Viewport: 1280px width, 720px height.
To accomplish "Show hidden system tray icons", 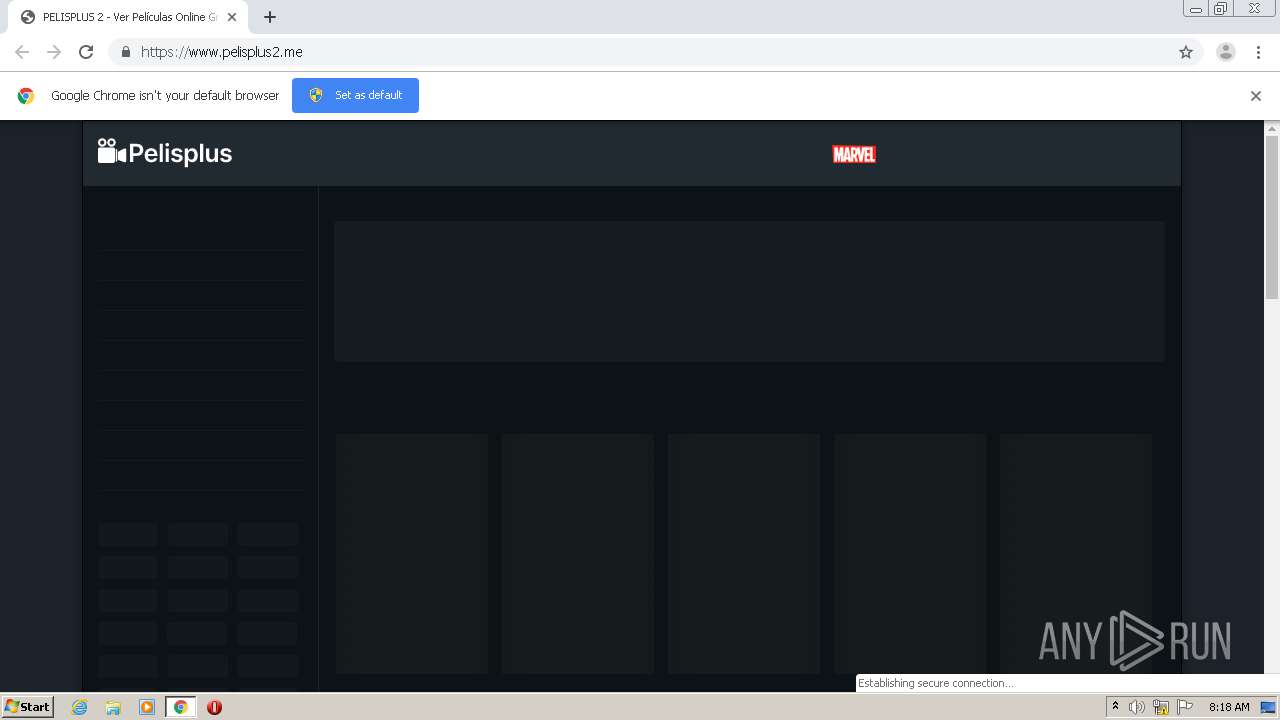I will click(1115, 707).
